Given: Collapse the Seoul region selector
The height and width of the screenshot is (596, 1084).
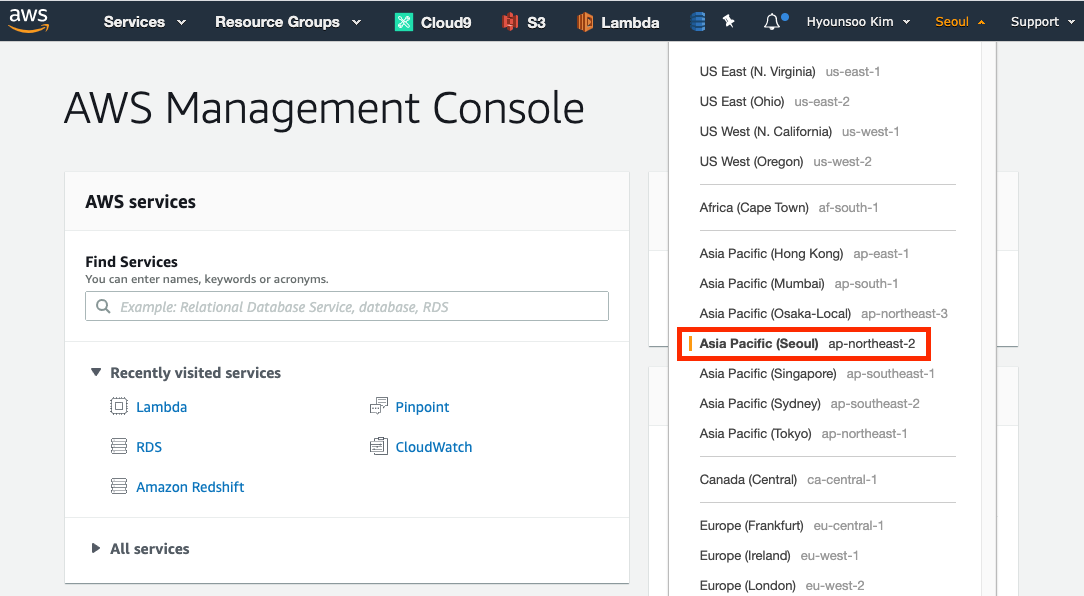Looking at the screenshot, I should point(960,22).
